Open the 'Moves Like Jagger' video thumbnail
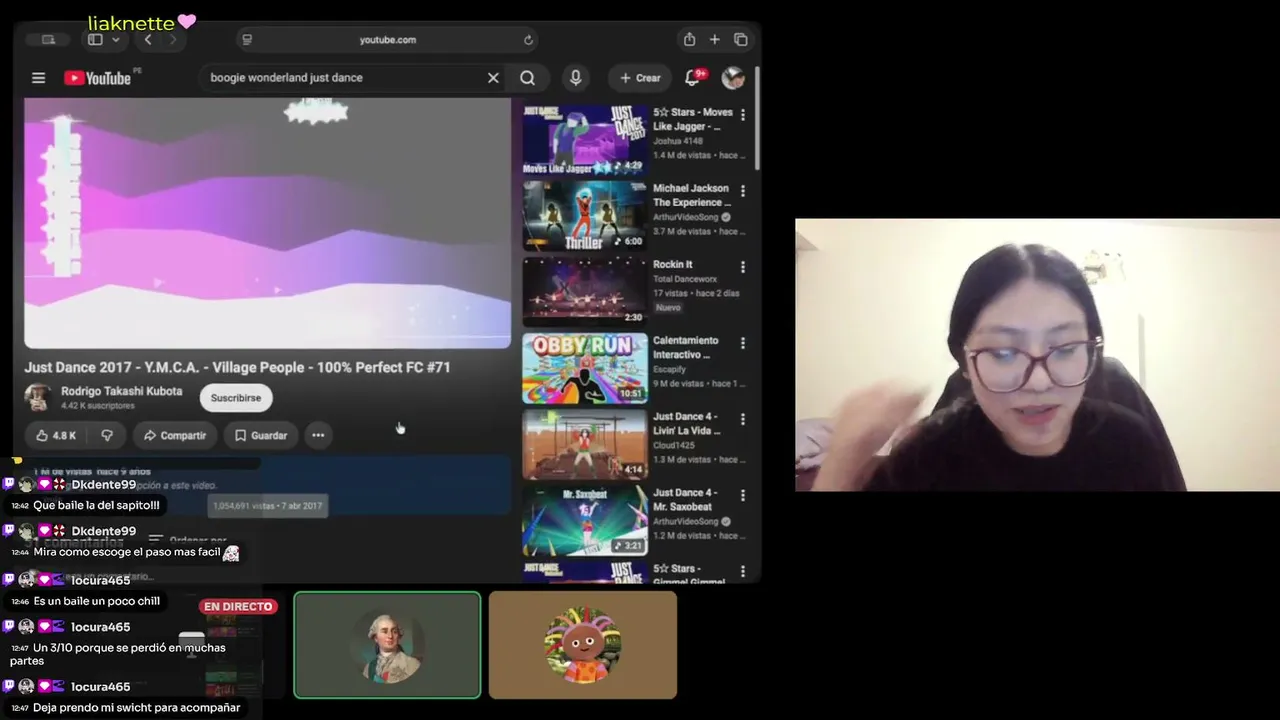1280x720 pixels. click(585, 140)
